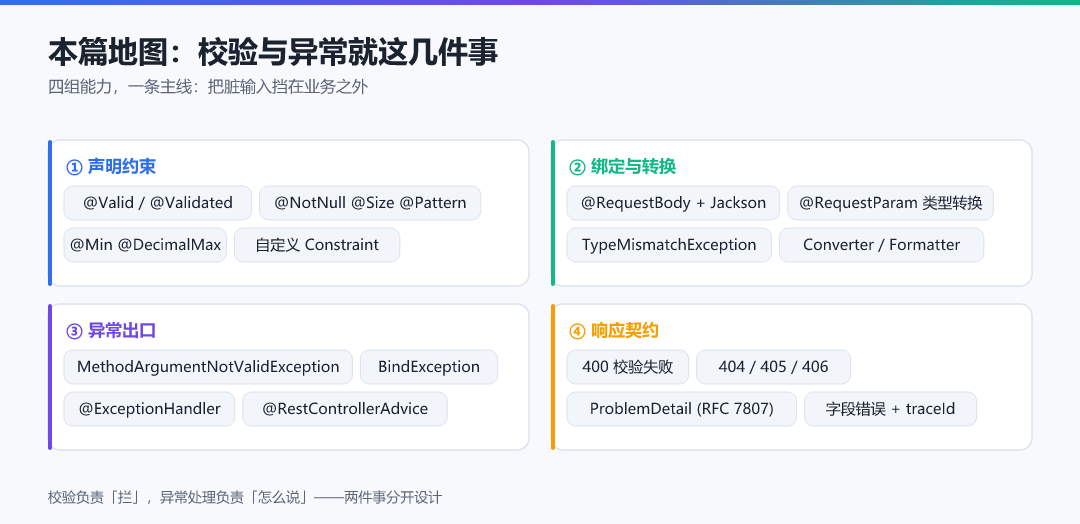This screenshot has height=524, width=1080.
Task: Select the 404 / 405 / 406 chip
Action: click(773, 367)
